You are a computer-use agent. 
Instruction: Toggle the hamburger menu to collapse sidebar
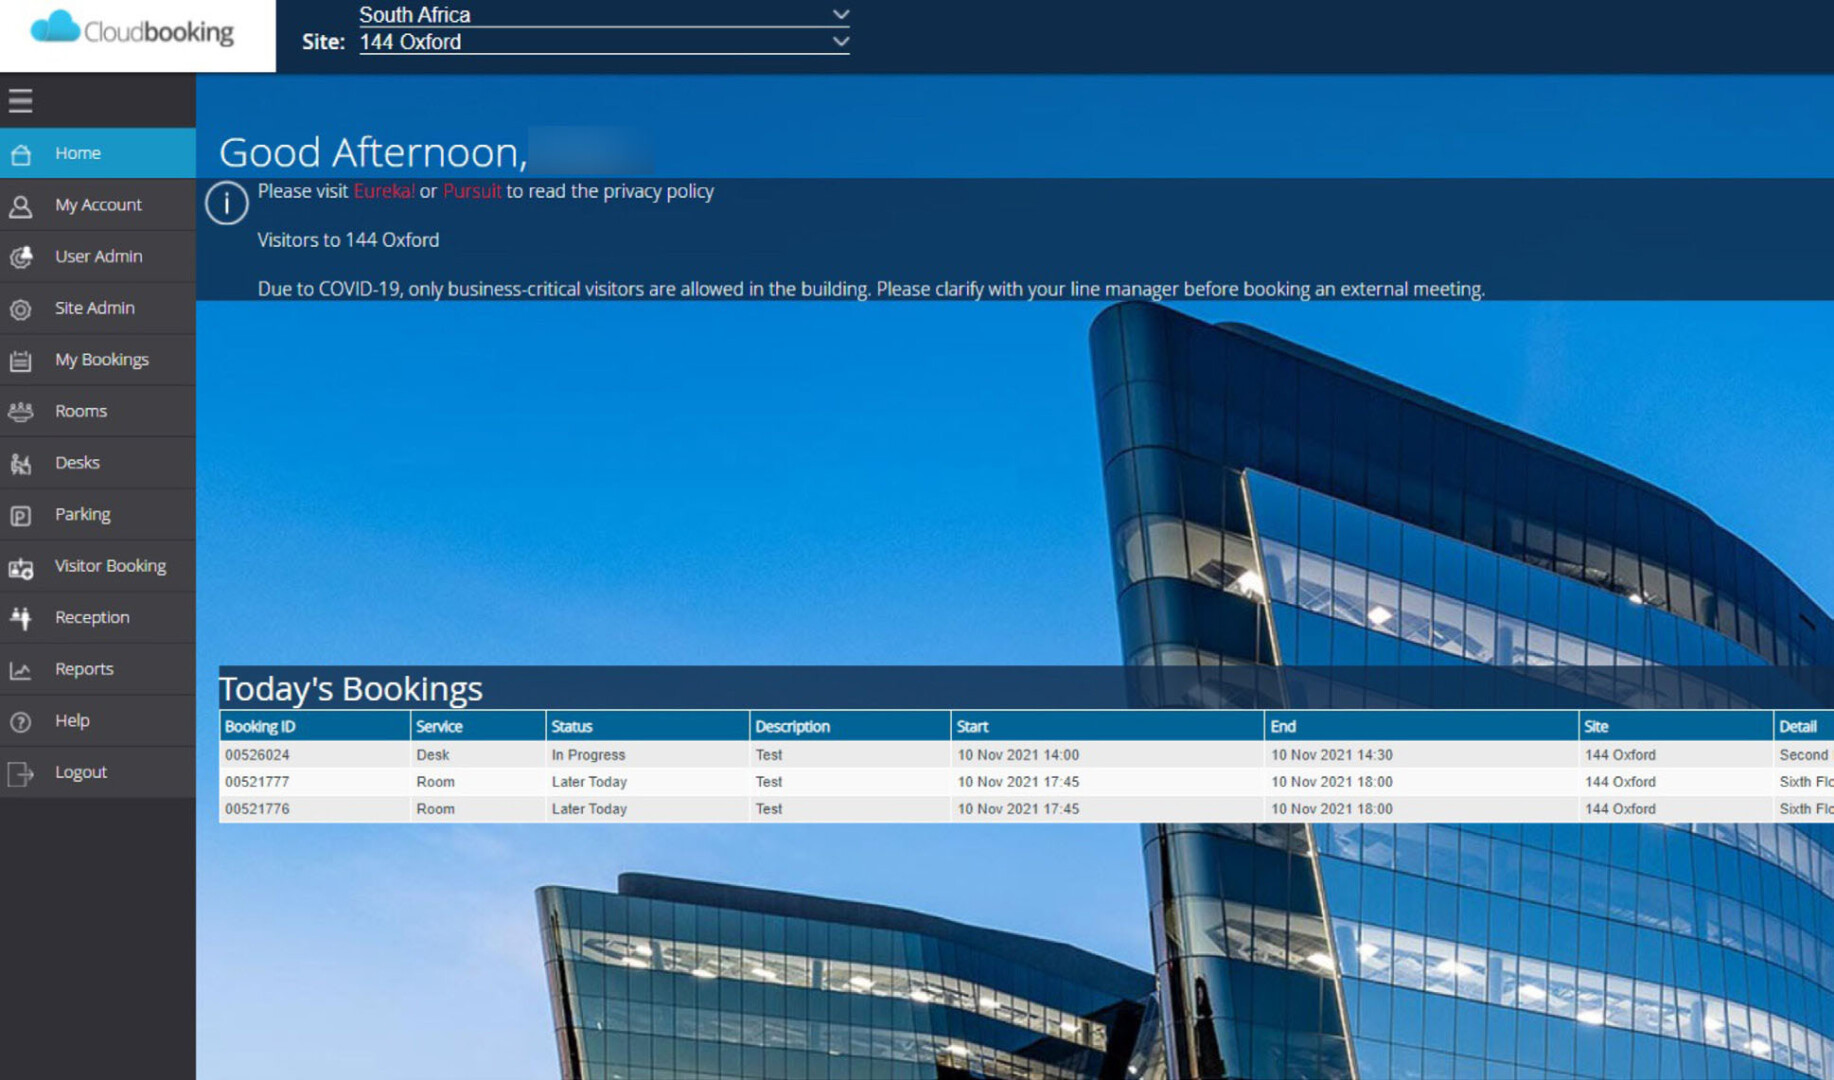20,100
